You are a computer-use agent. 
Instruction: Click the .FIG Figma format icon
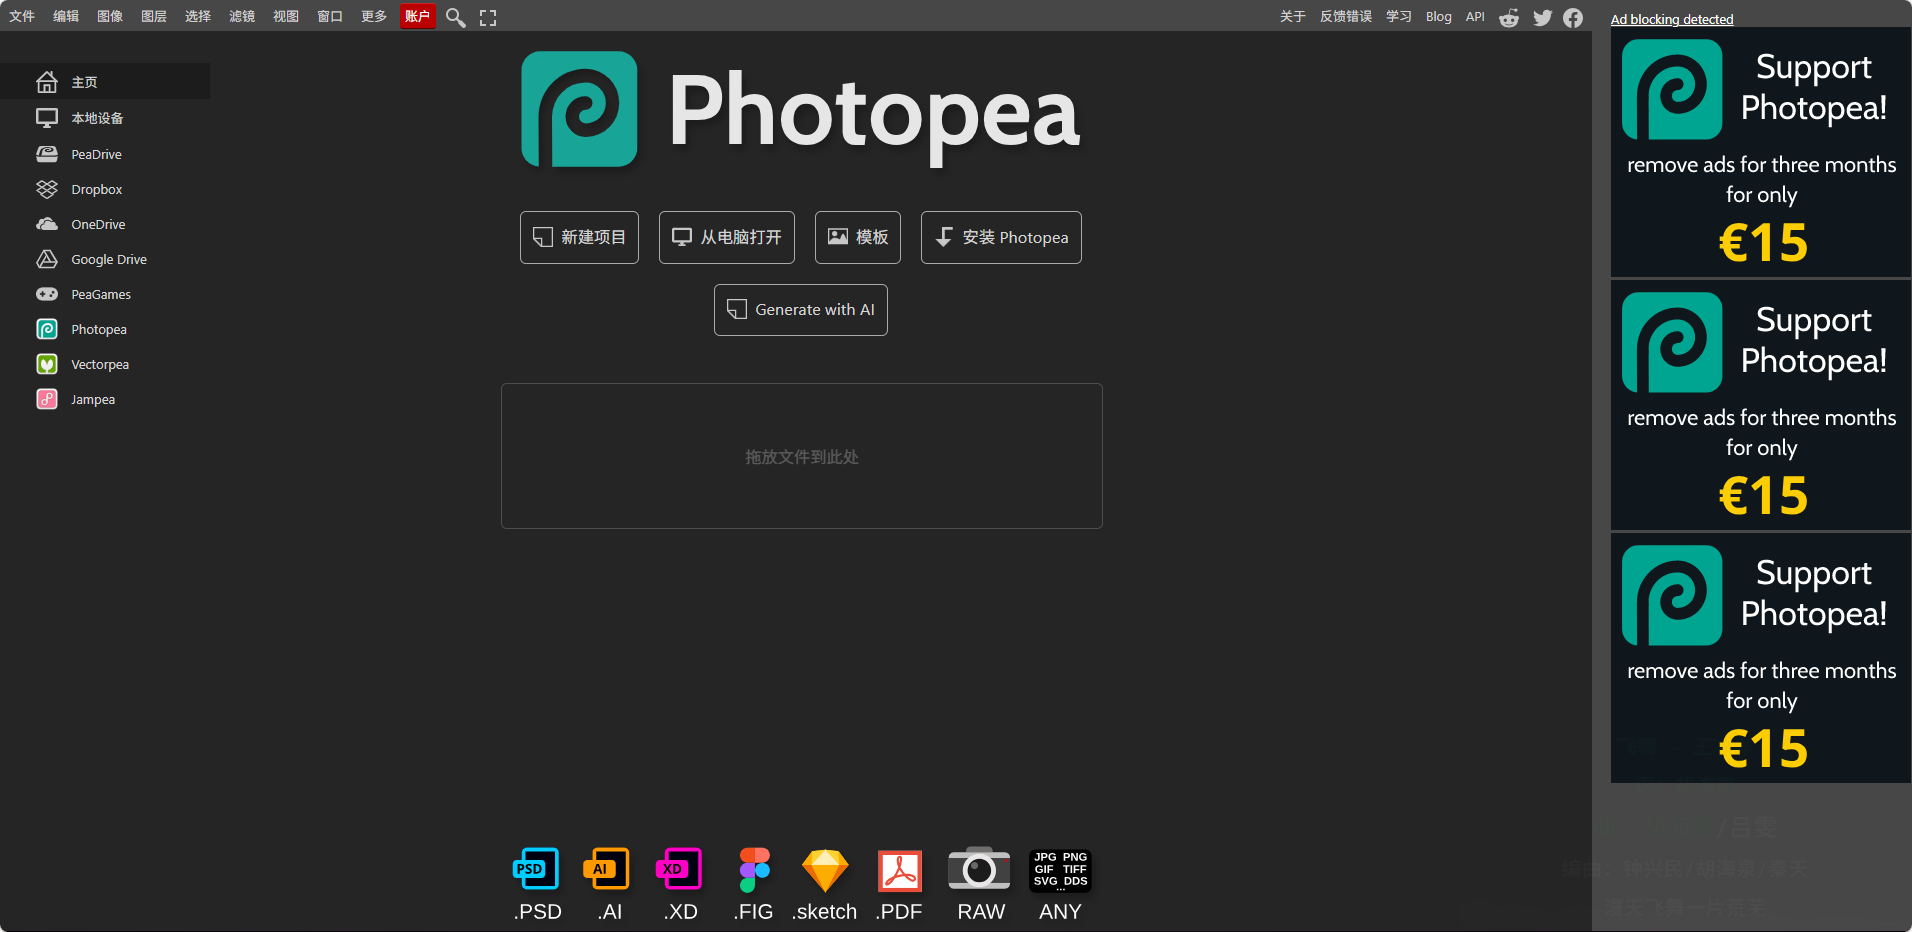tap(754, 869)
